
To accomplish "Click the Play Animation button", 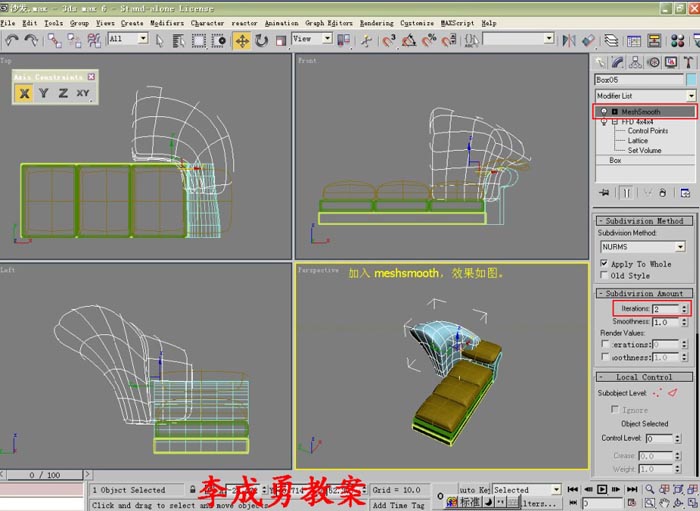I will pyautogui.click(x=602, y=490).
